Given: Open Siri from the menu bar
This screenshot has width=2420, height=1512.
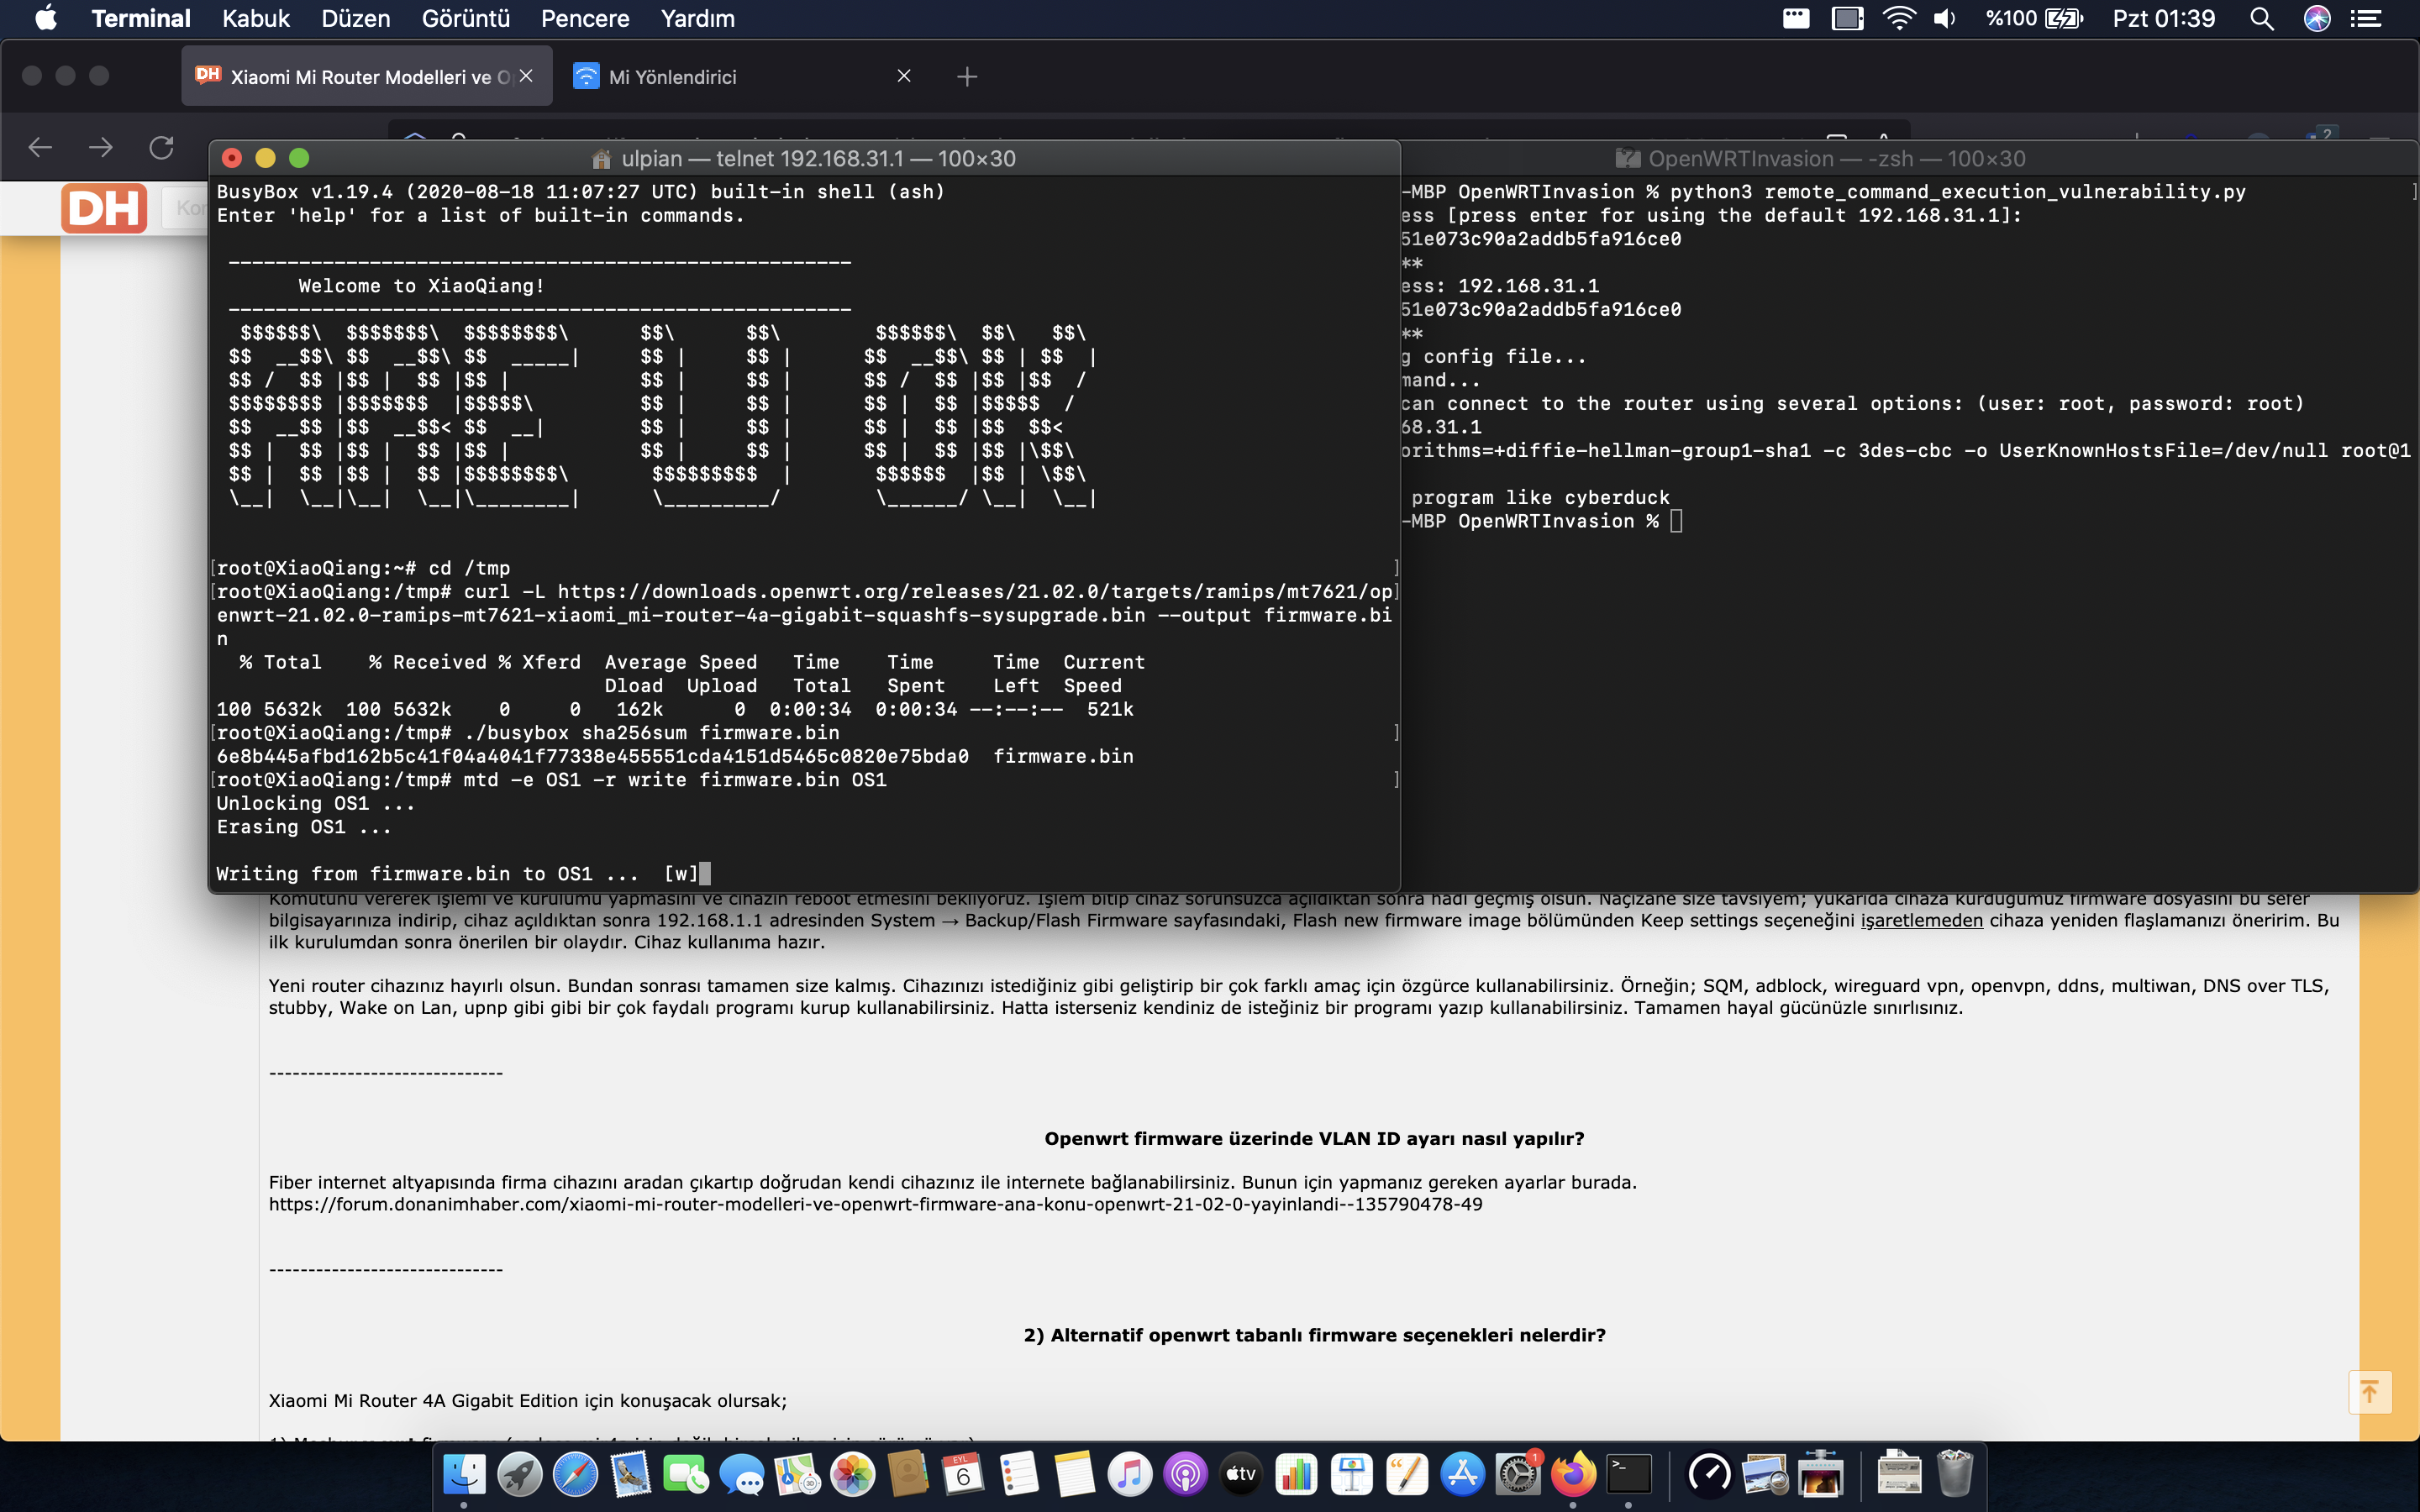Looking at the screenshot, I should pyautogui.click(x=2317, y=18).
